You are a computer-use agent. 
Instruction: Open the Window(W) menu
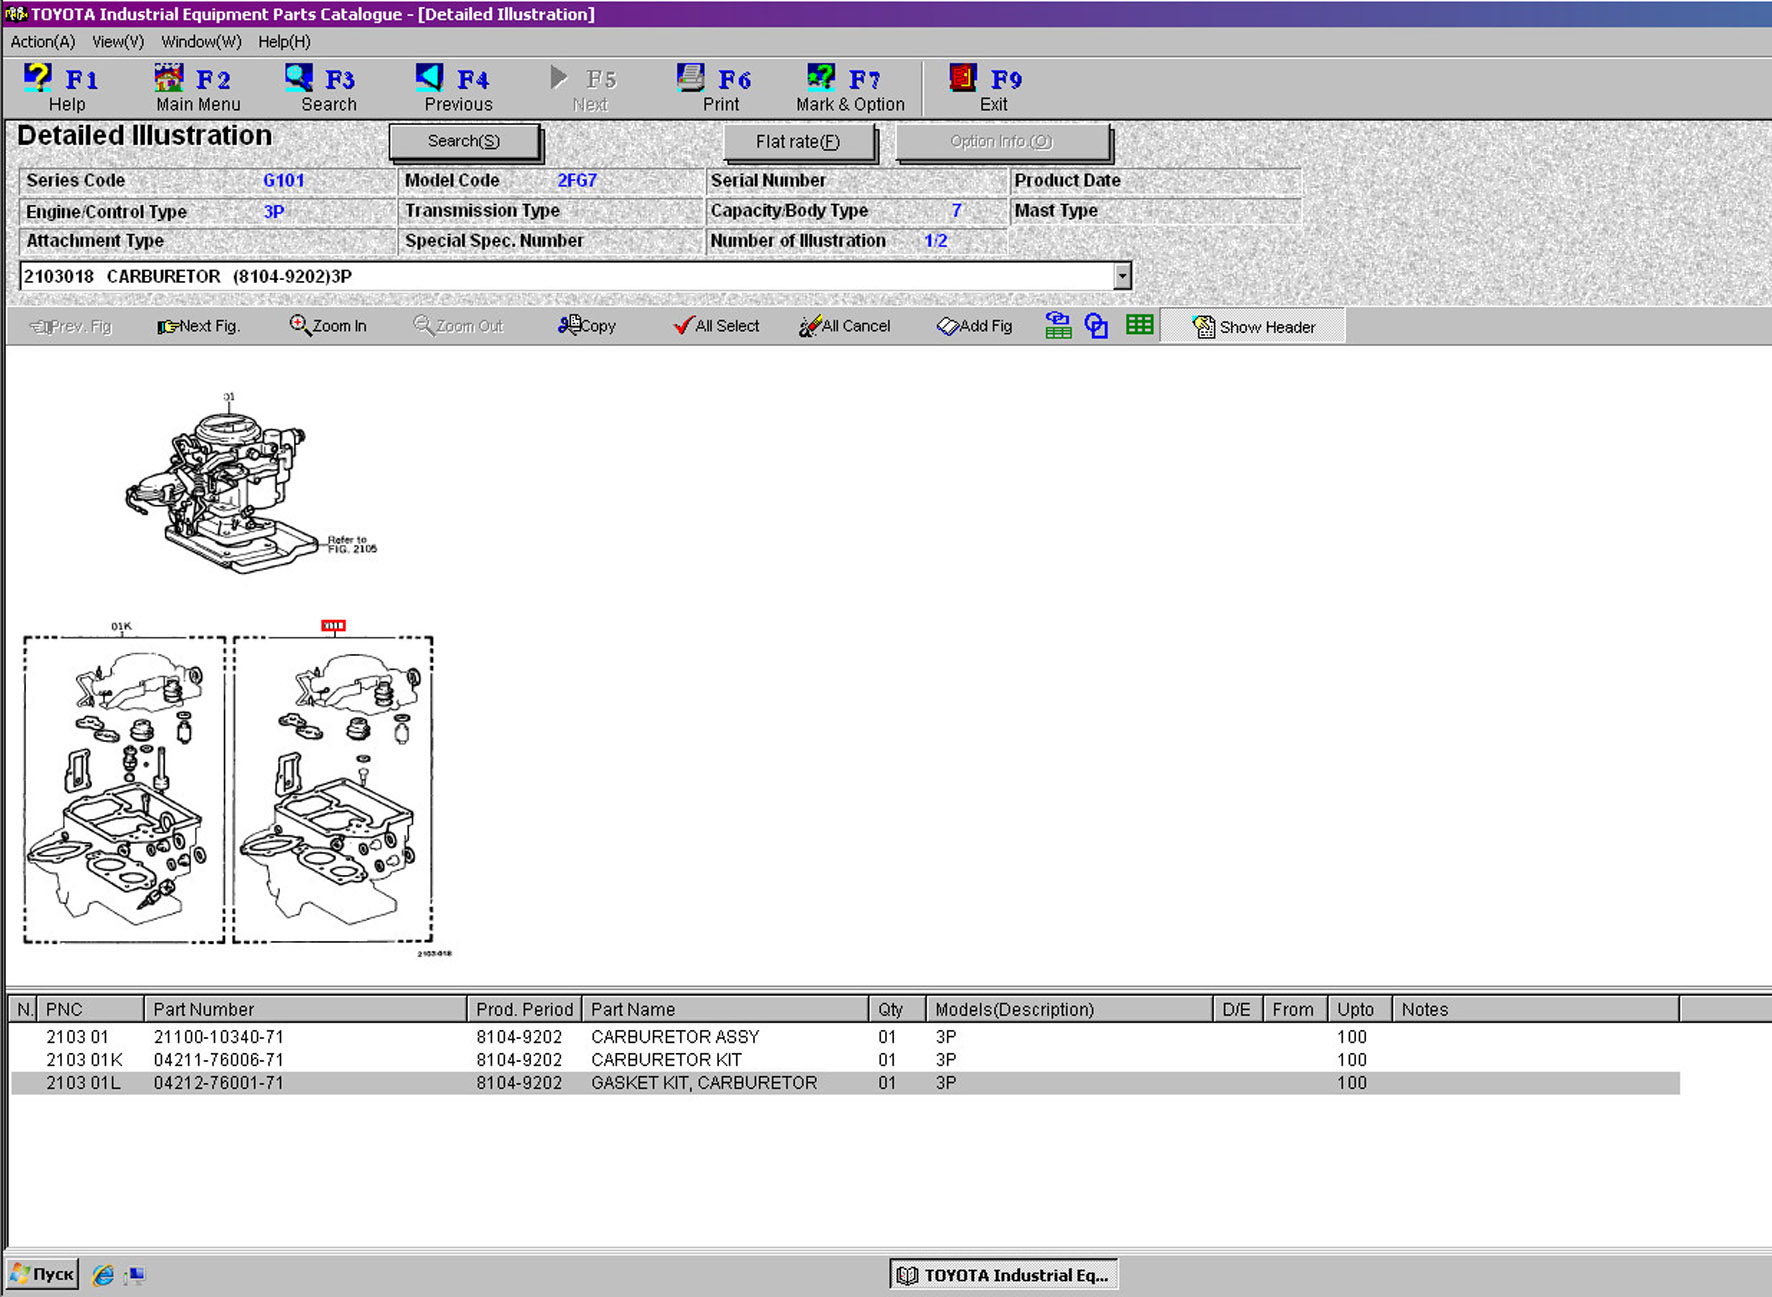click(x=201, y=42)
